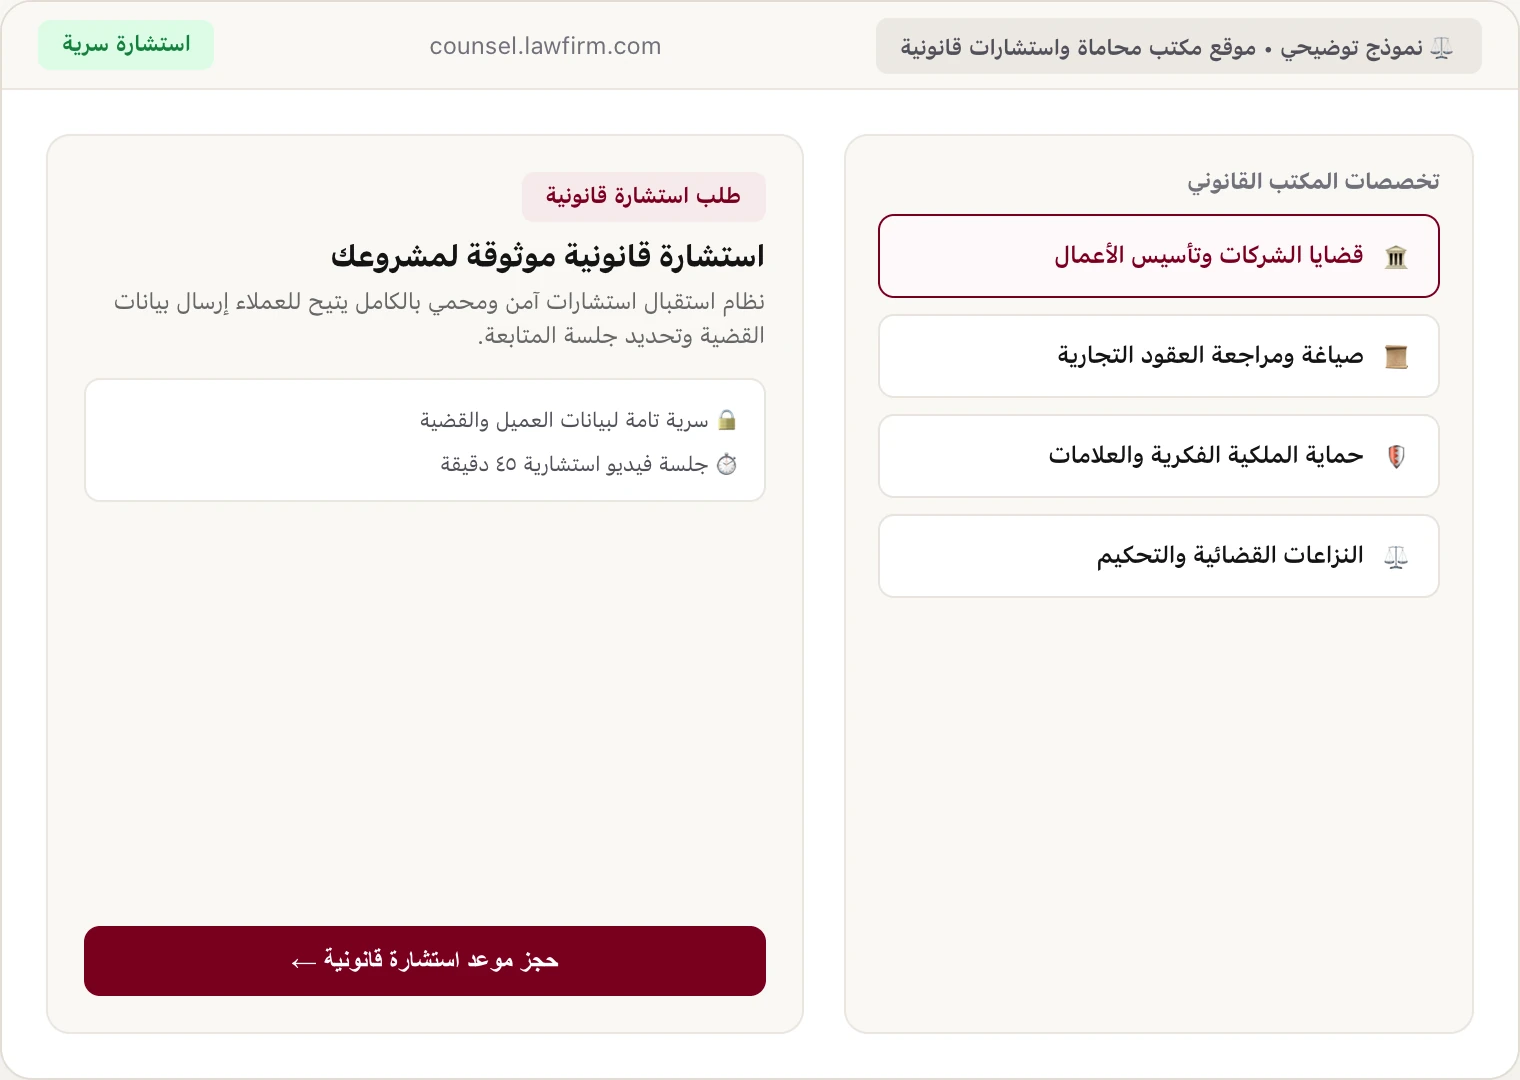The width and height of the screenshot is (1520, 1080).
Task: Click the padlock icon beside سرية تامة
Action: pyautogui.click(x=727, y=420)
